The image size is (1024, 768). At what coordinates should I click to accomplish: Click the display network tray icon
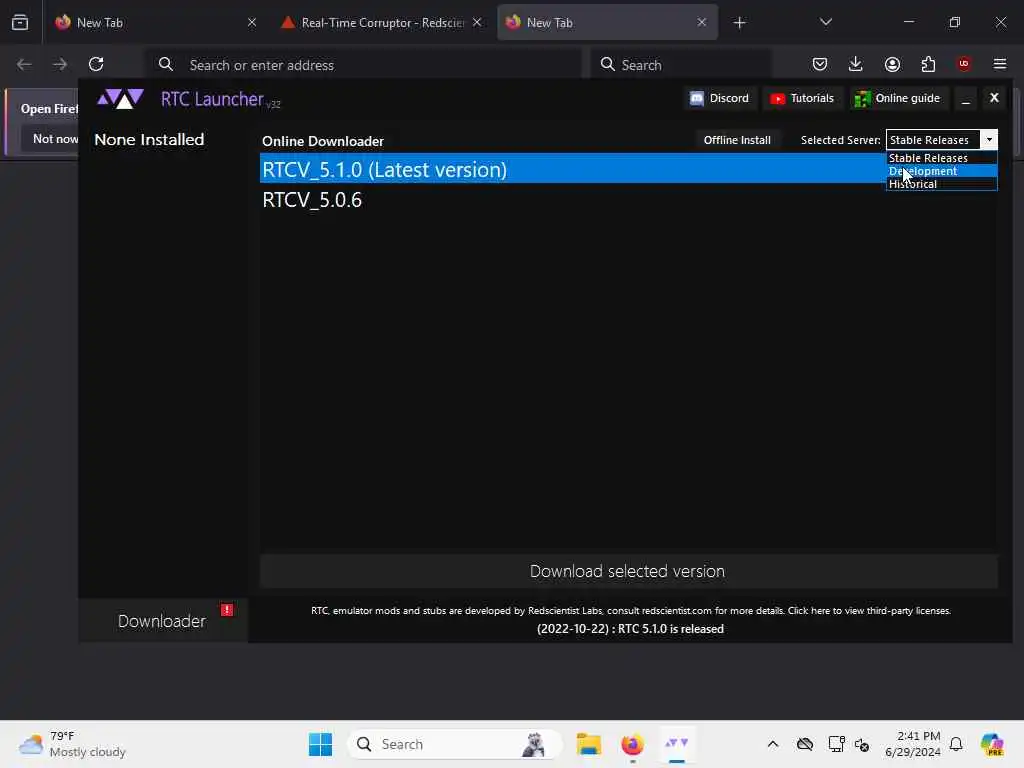click(x=836, y=744)
